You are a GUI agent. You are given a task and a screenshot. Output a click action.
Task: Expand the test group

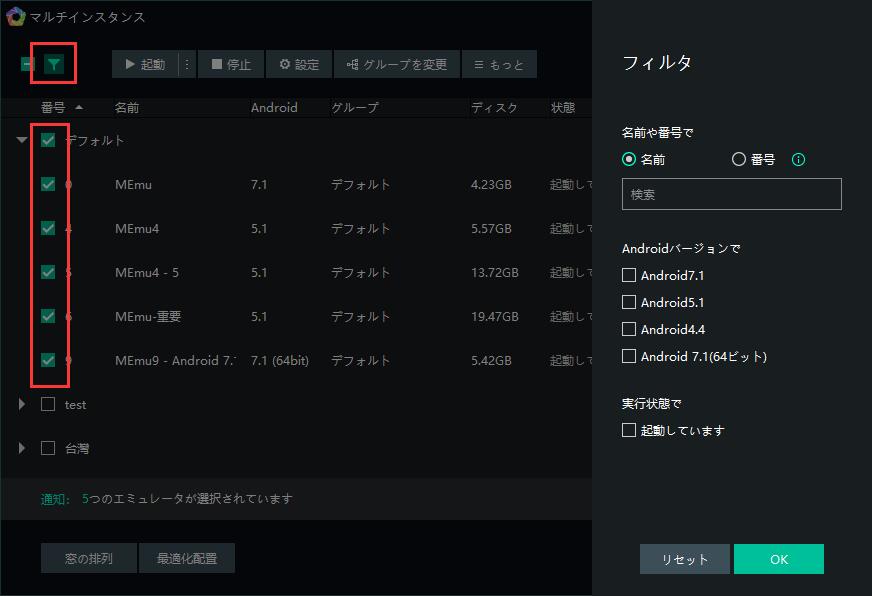click(x=22, y=404)
